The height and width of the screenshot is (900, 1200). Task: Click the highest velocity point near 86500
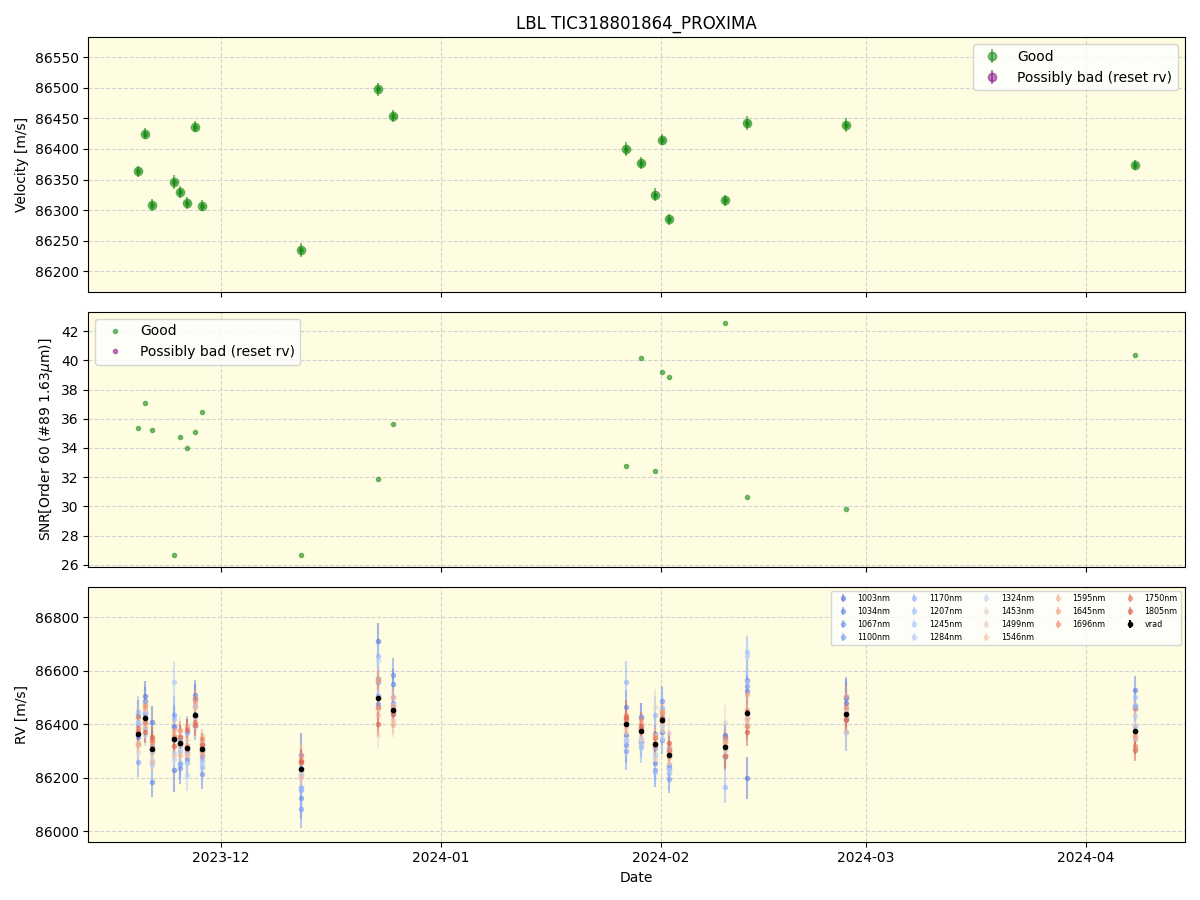[378, 89]
